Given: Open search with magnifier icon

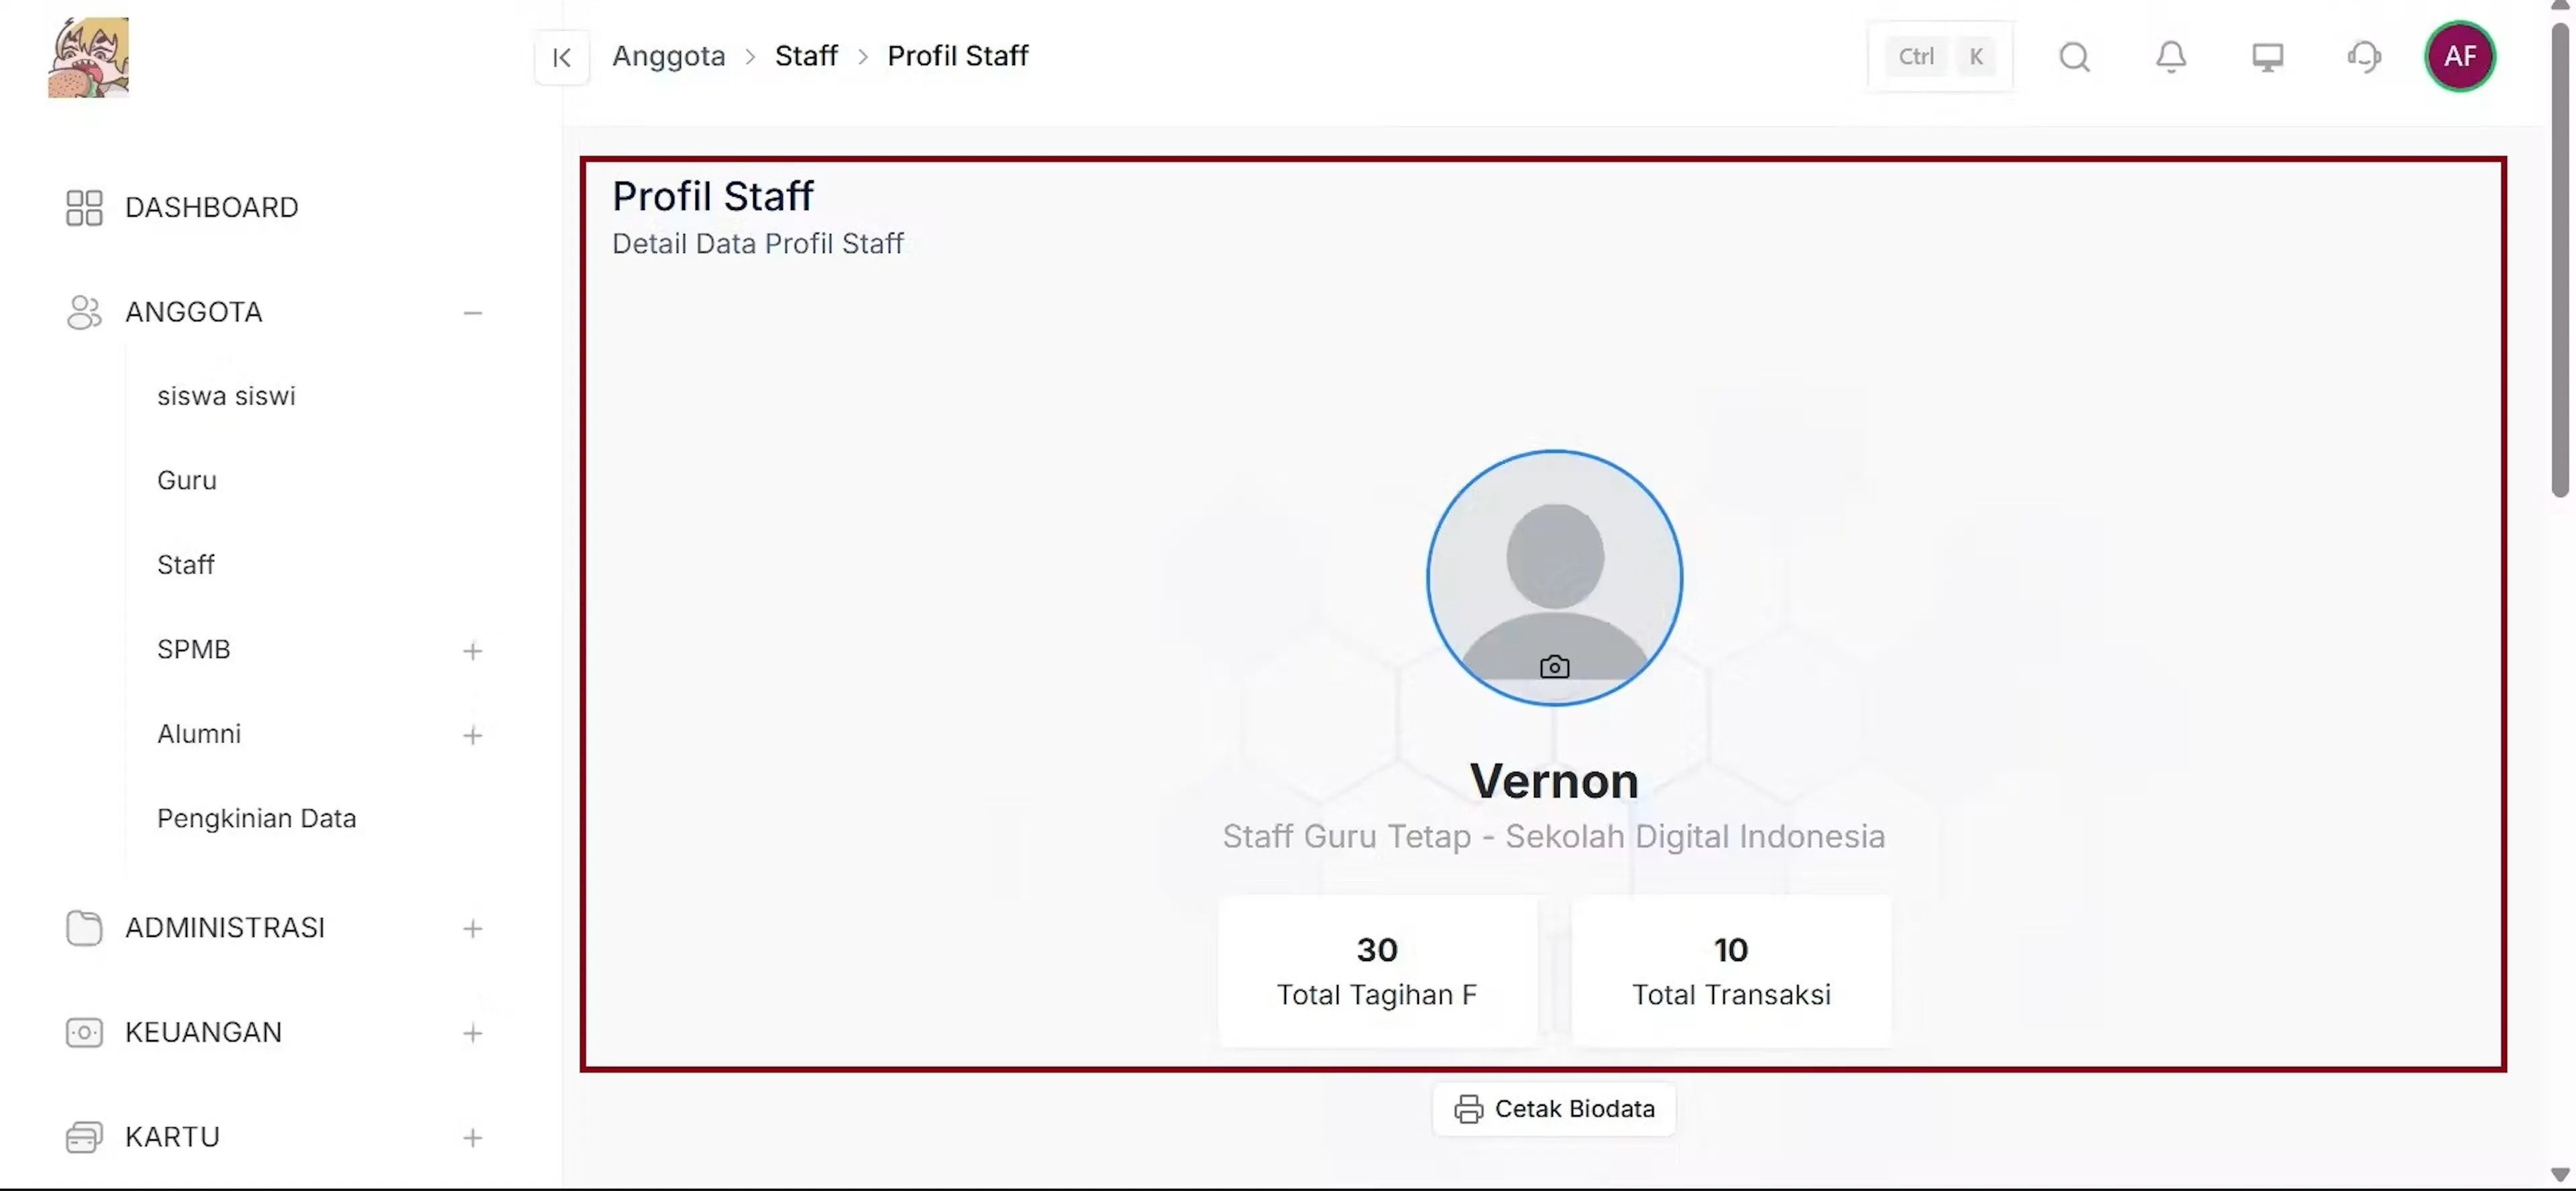Looking at the screenshot, I should click(x=2074, y=57).
